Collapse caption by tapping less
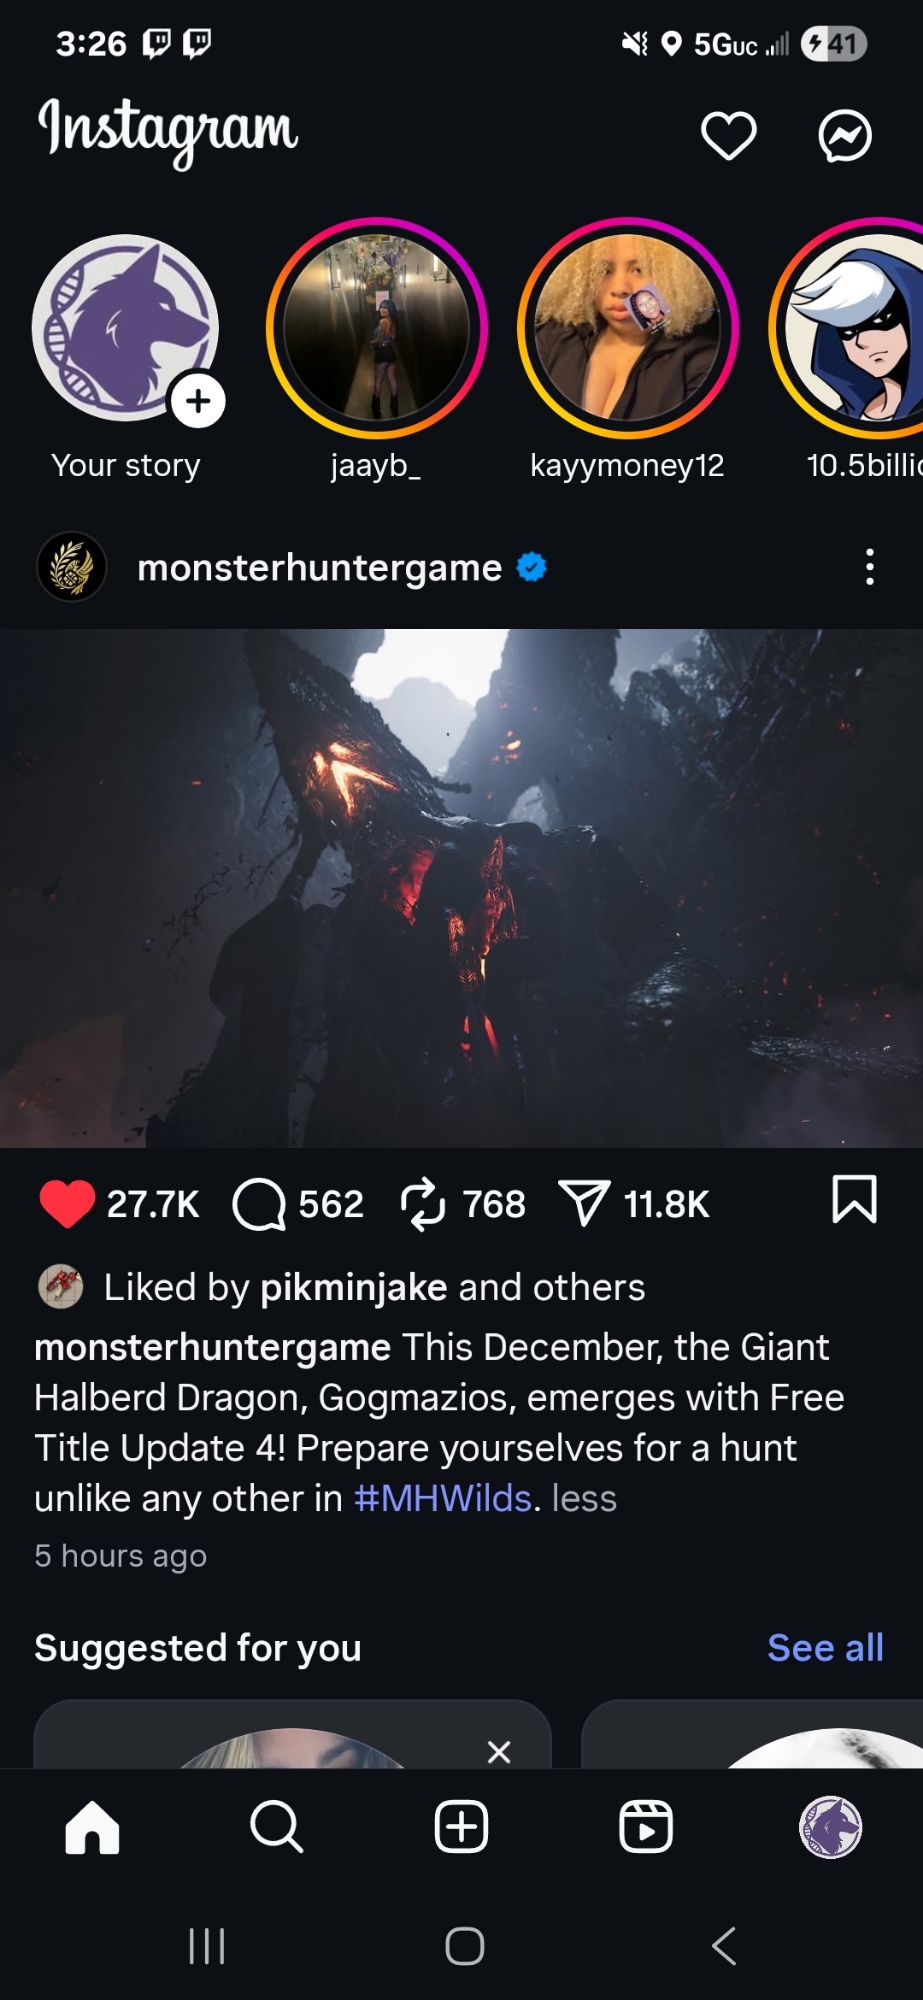 tap(584, 1498)
